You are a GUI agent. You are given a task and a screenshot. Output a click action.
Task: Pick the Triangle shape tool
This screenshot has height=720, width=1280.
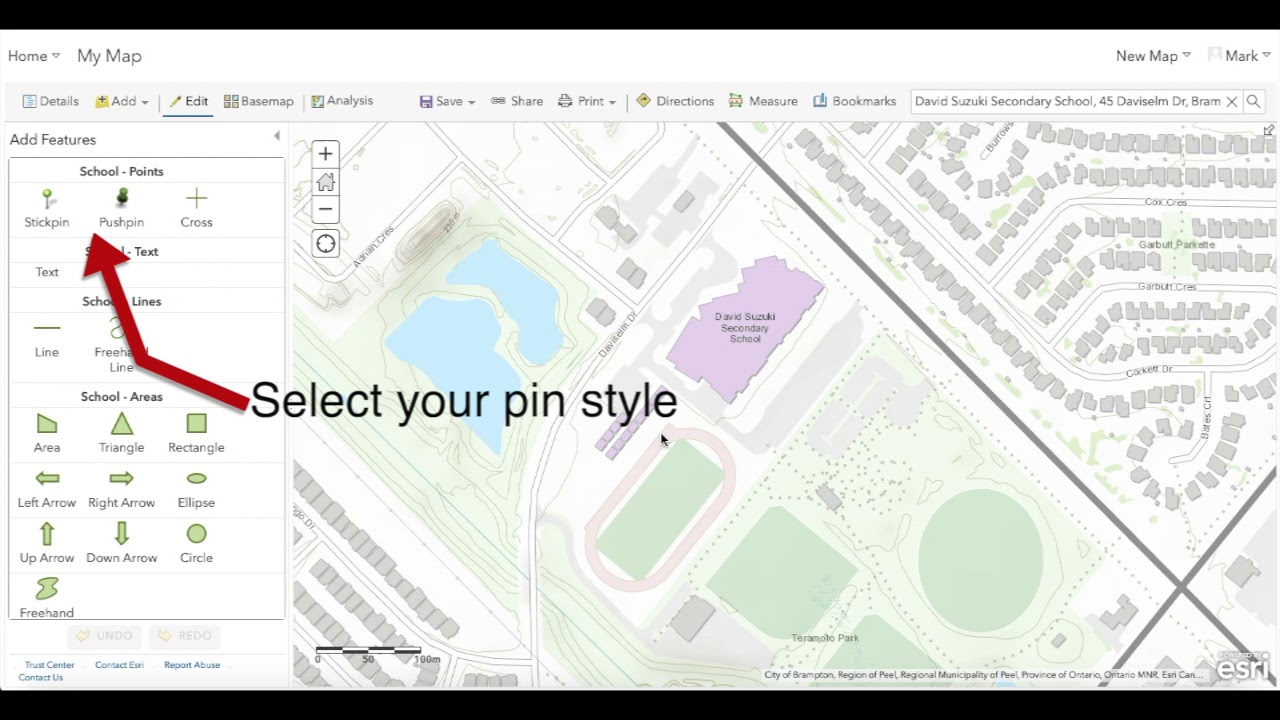(x=121, y=434)
